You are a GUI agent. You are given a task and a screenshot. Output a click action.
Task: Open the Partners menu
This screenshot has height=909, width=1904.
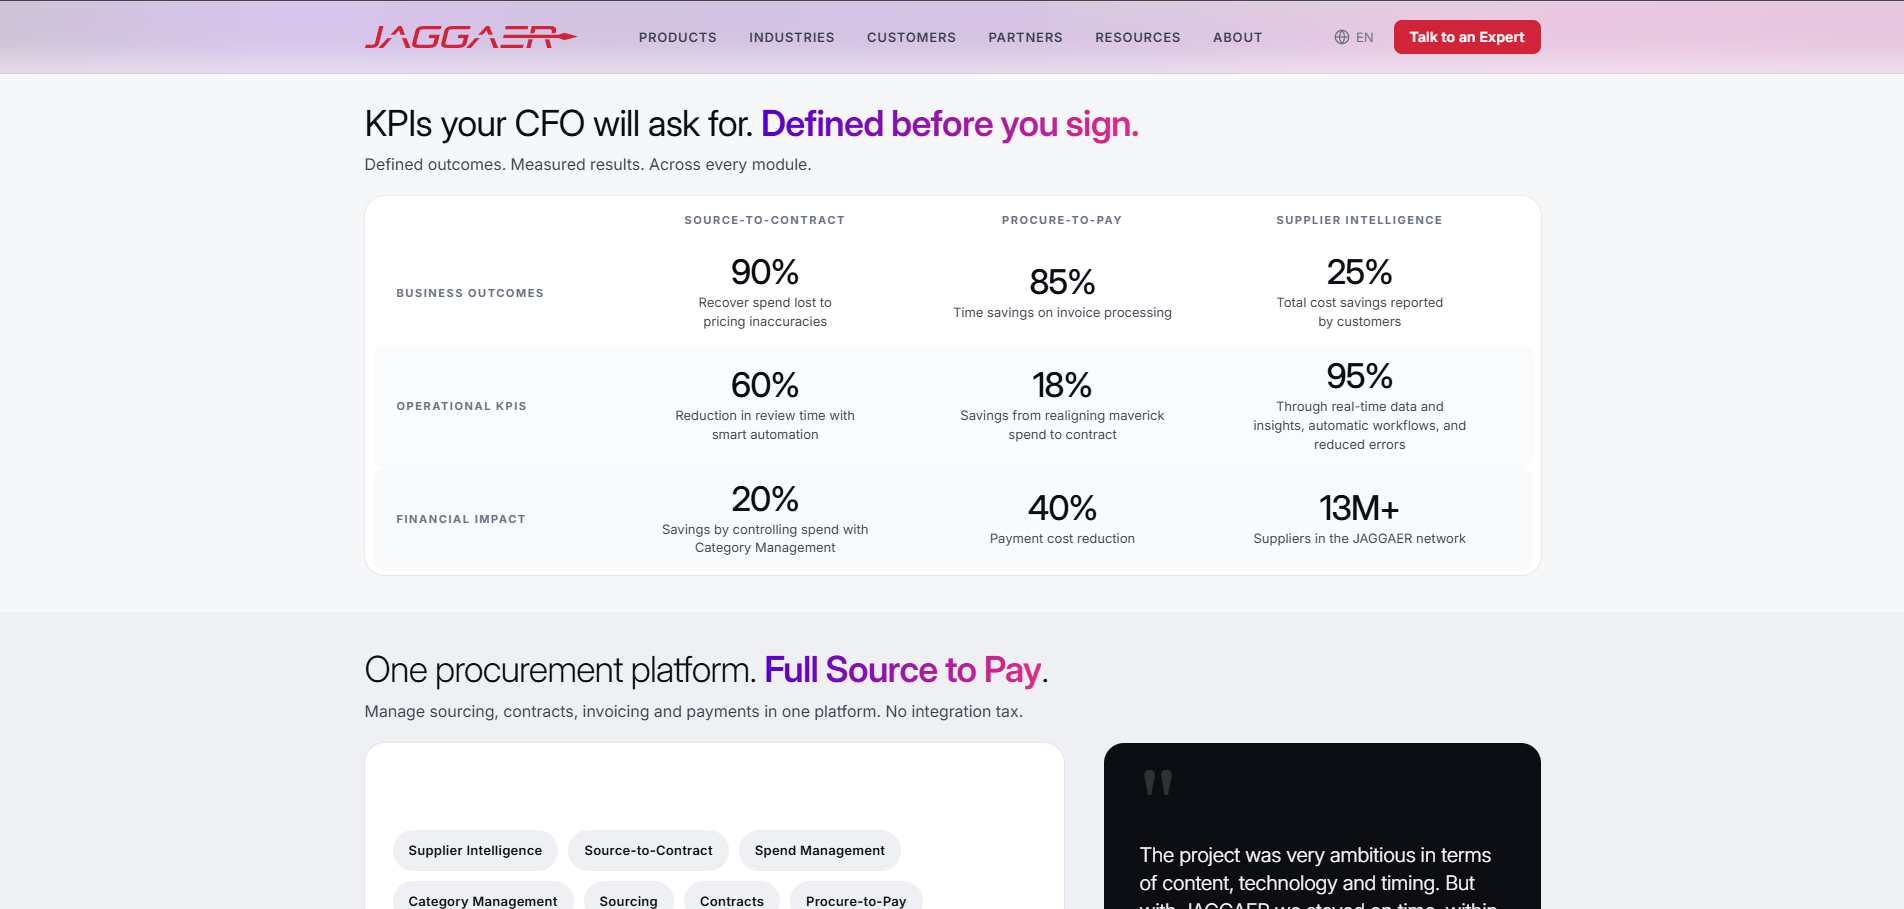[x=1025, y=37]
